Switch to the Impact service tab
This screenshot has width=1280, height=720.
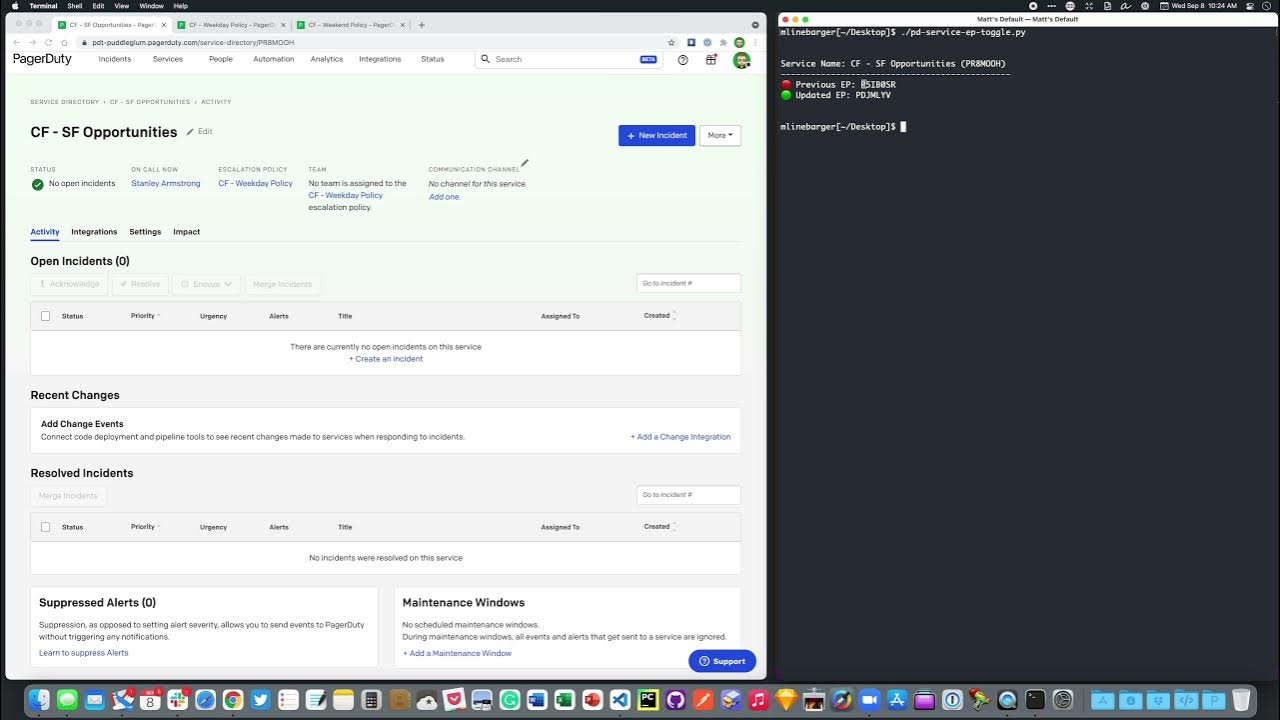186,232
